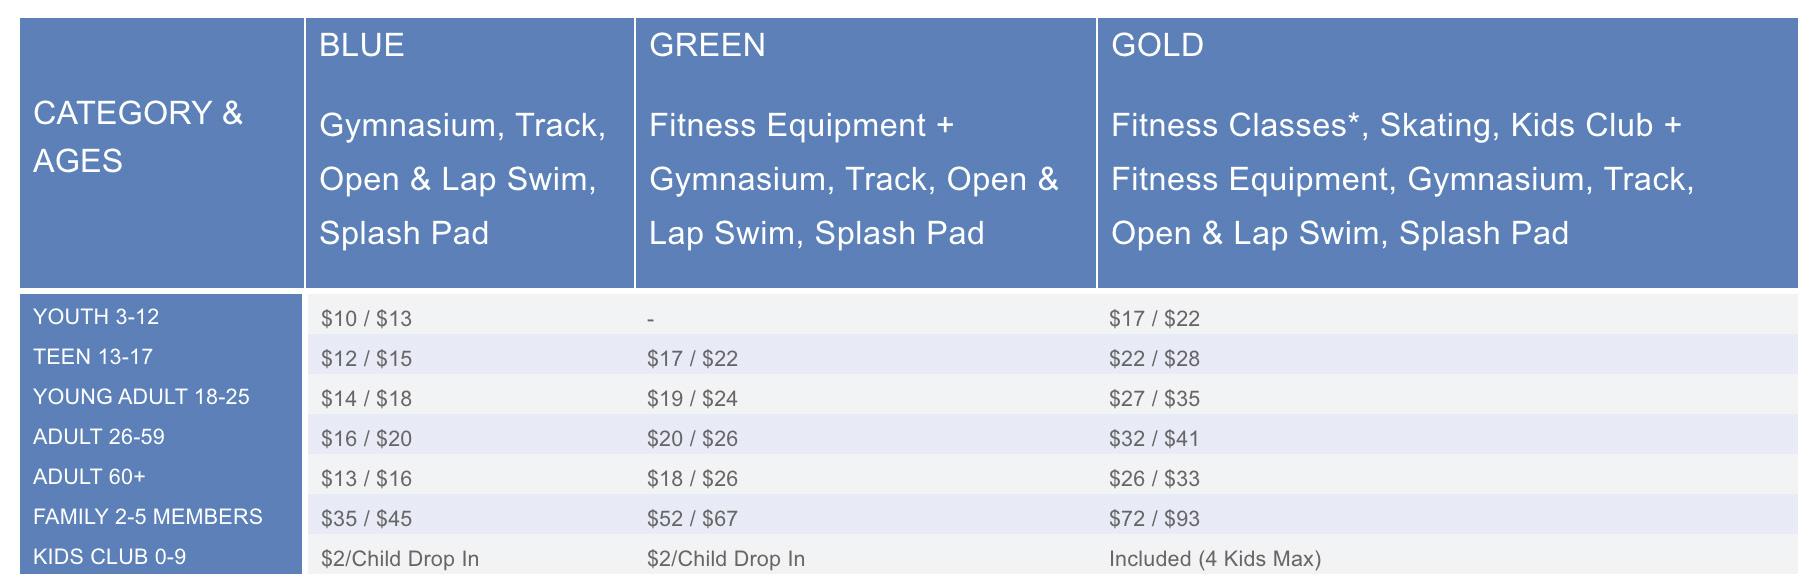Viewport: 1814px width, 584px height.
Task: Click the Green Family price $52 / $67
Action: pyautogui.click(x=692, y=519)
